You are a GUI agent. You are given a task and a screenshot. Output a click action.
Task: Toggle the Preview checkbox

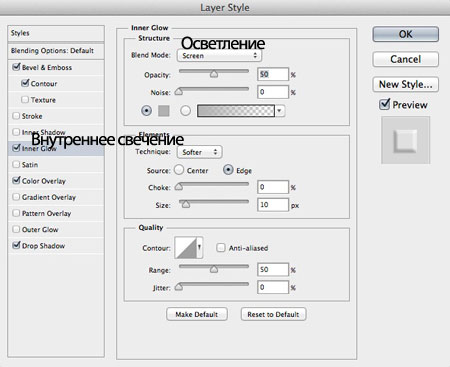click(384, 104)
